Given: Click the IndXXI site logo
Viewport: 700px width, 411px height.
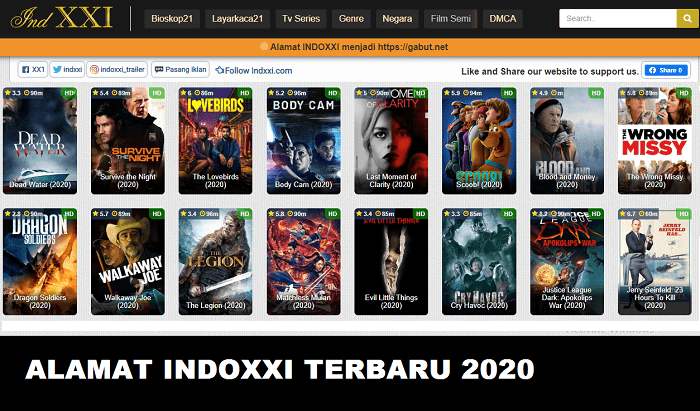Looking at the screenshot, I should point(62,18).
